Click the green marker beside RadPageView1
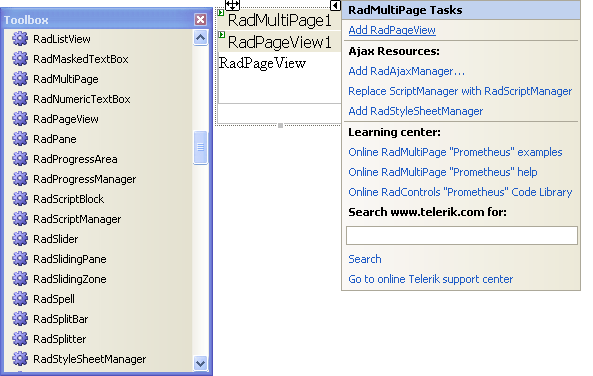The width and height of the screenshot is (593, 376). (x=222, y=35)
